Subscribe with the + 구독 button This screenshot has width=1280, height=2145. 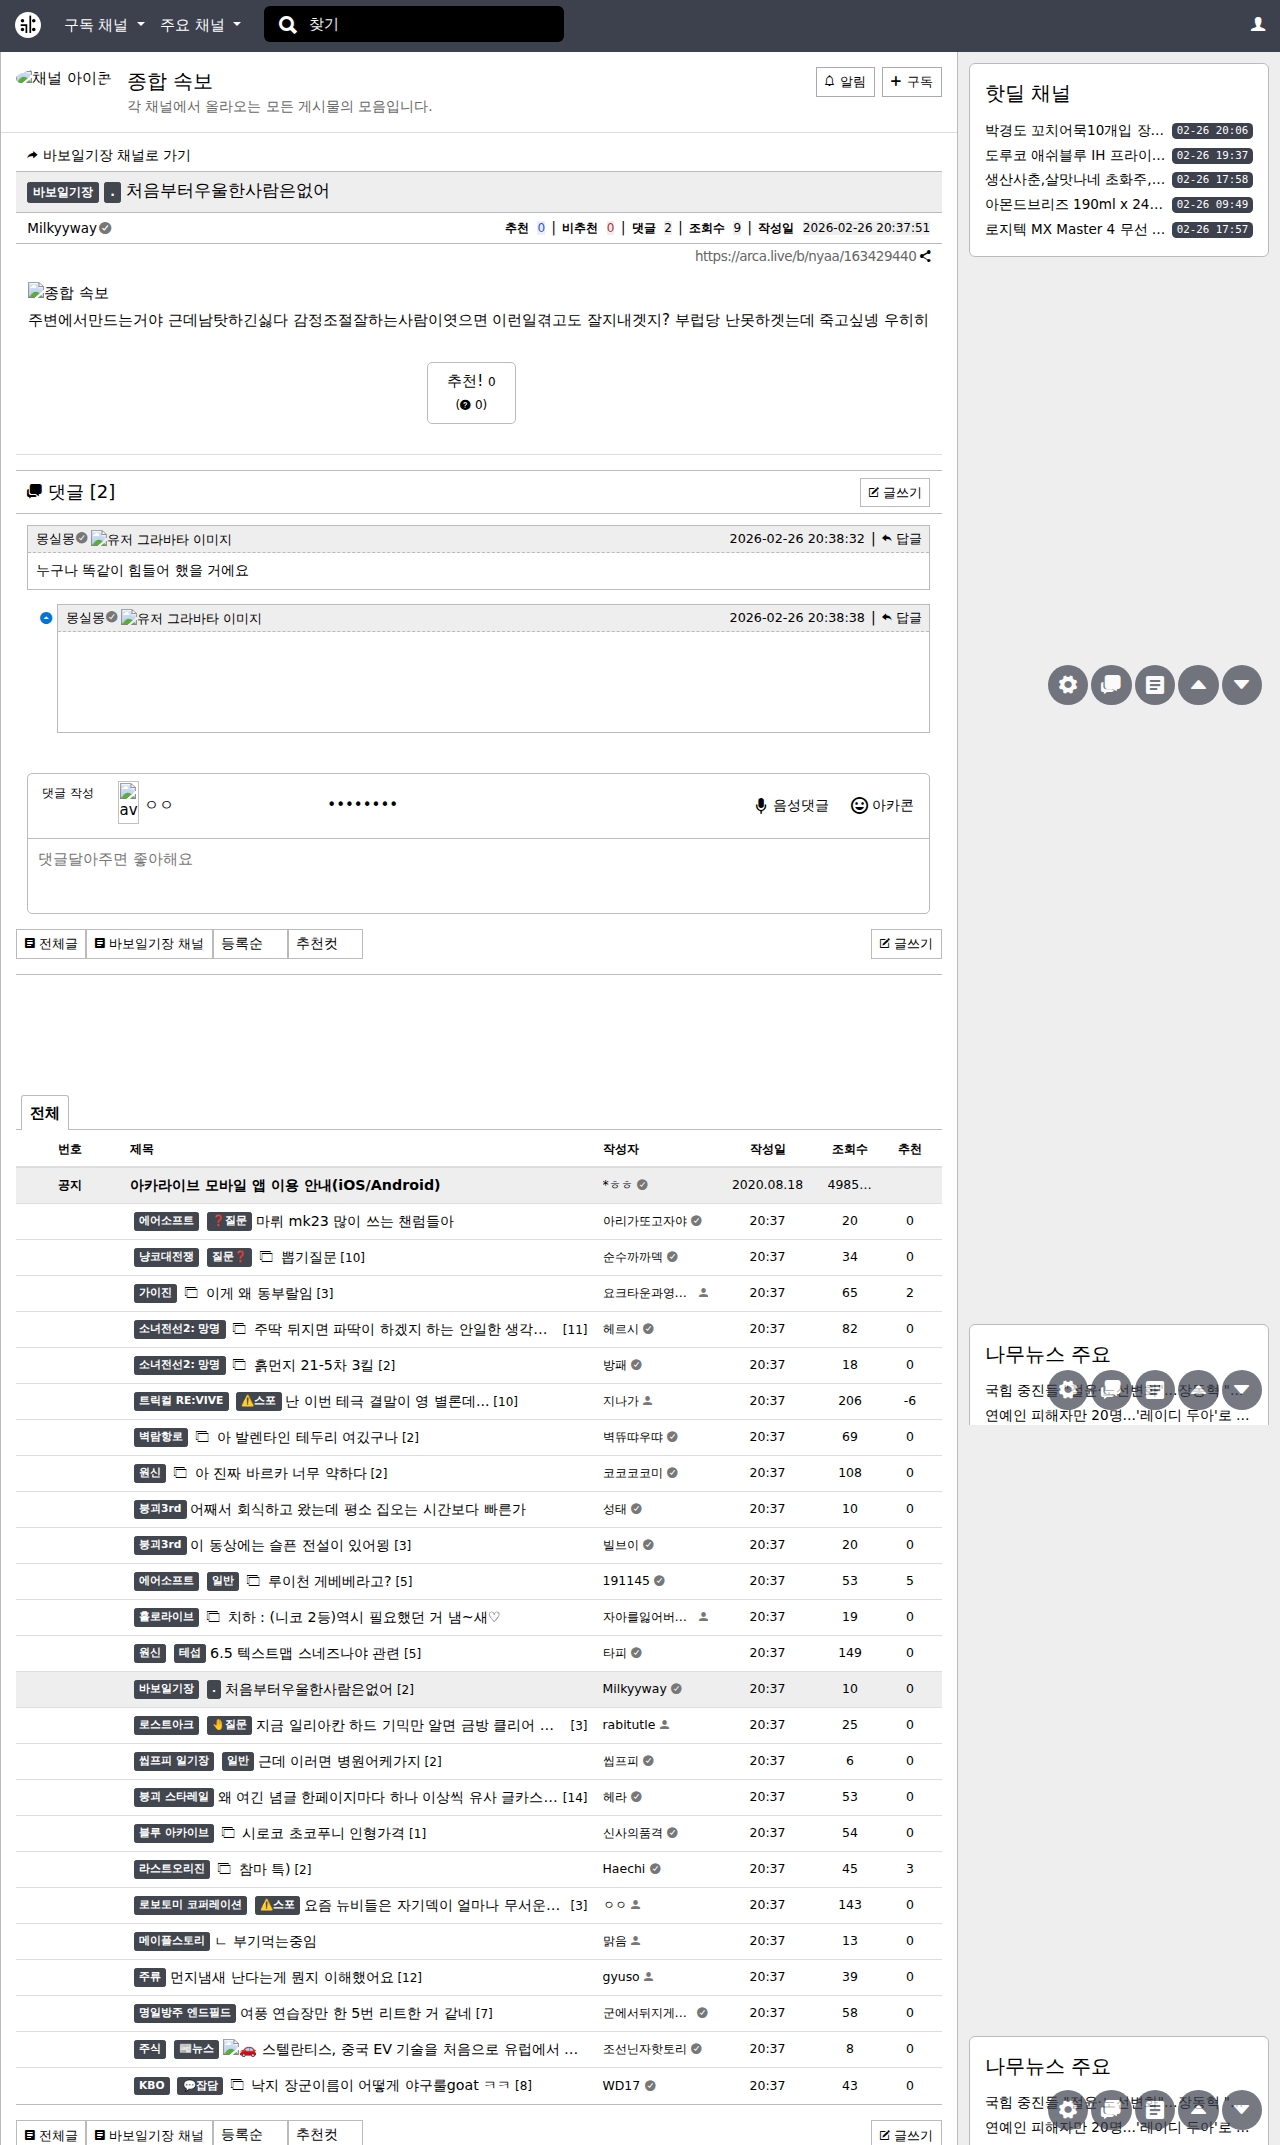[x=912, y=82]
